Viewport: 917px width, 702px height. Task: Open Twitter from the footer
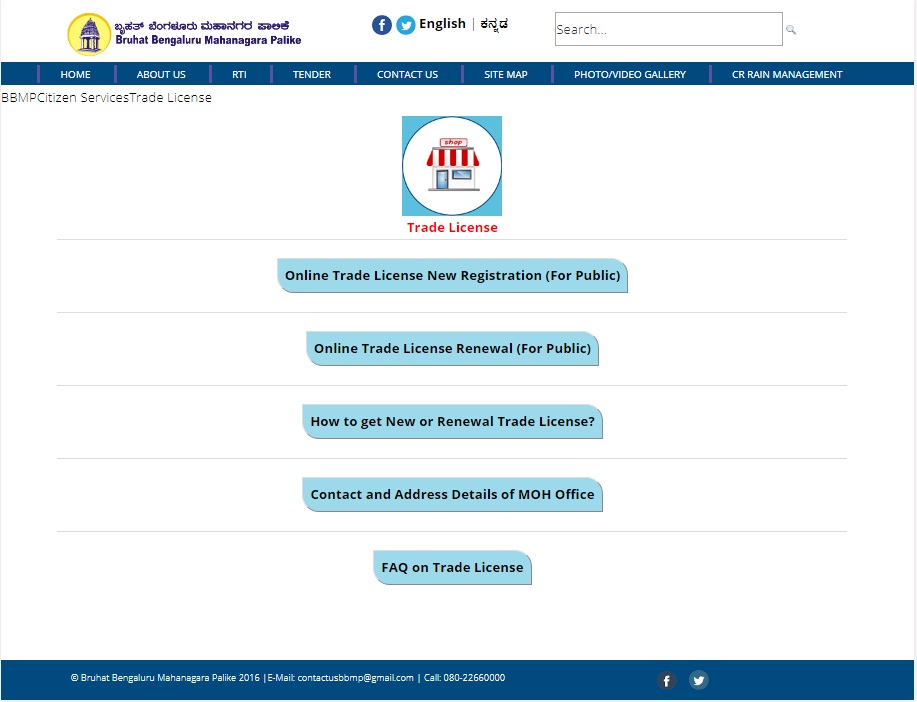coord(699,680)
